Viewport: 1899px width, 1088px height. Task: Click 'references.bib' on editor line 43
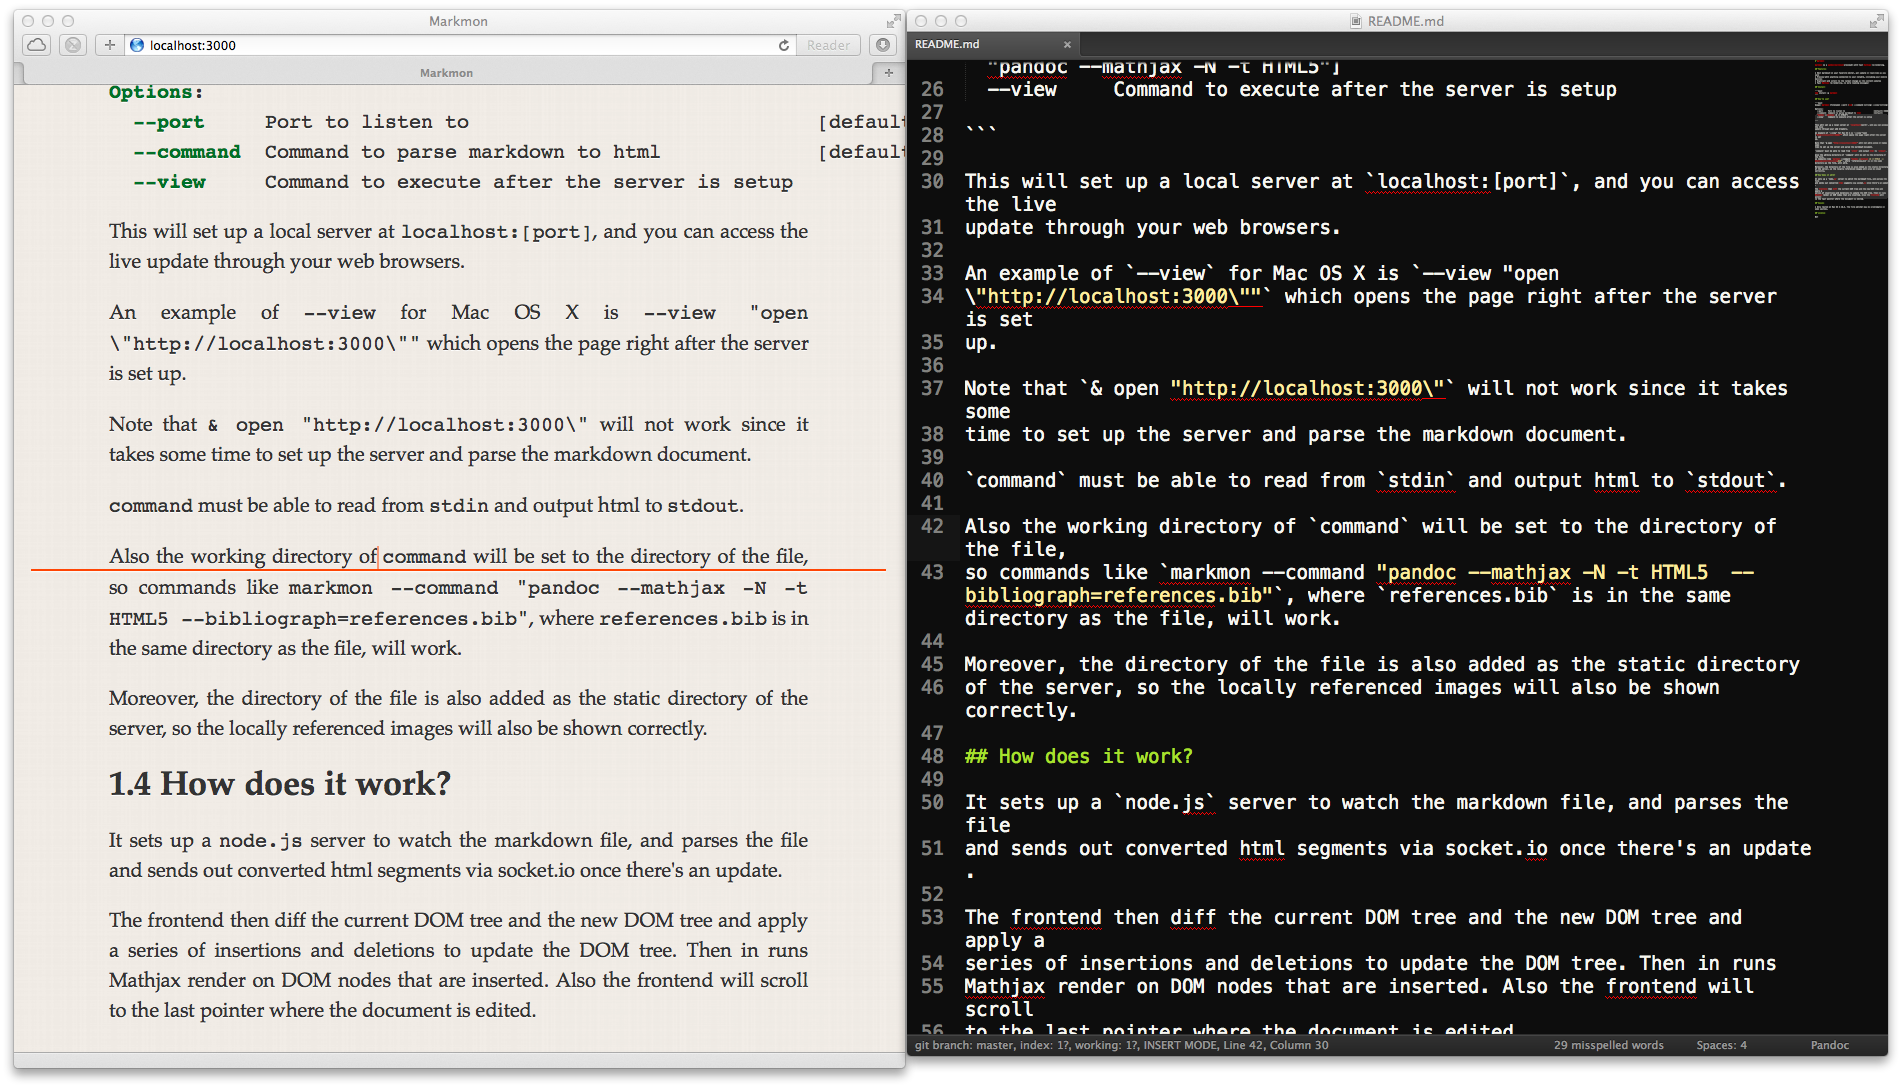(x=1468, y=596)
